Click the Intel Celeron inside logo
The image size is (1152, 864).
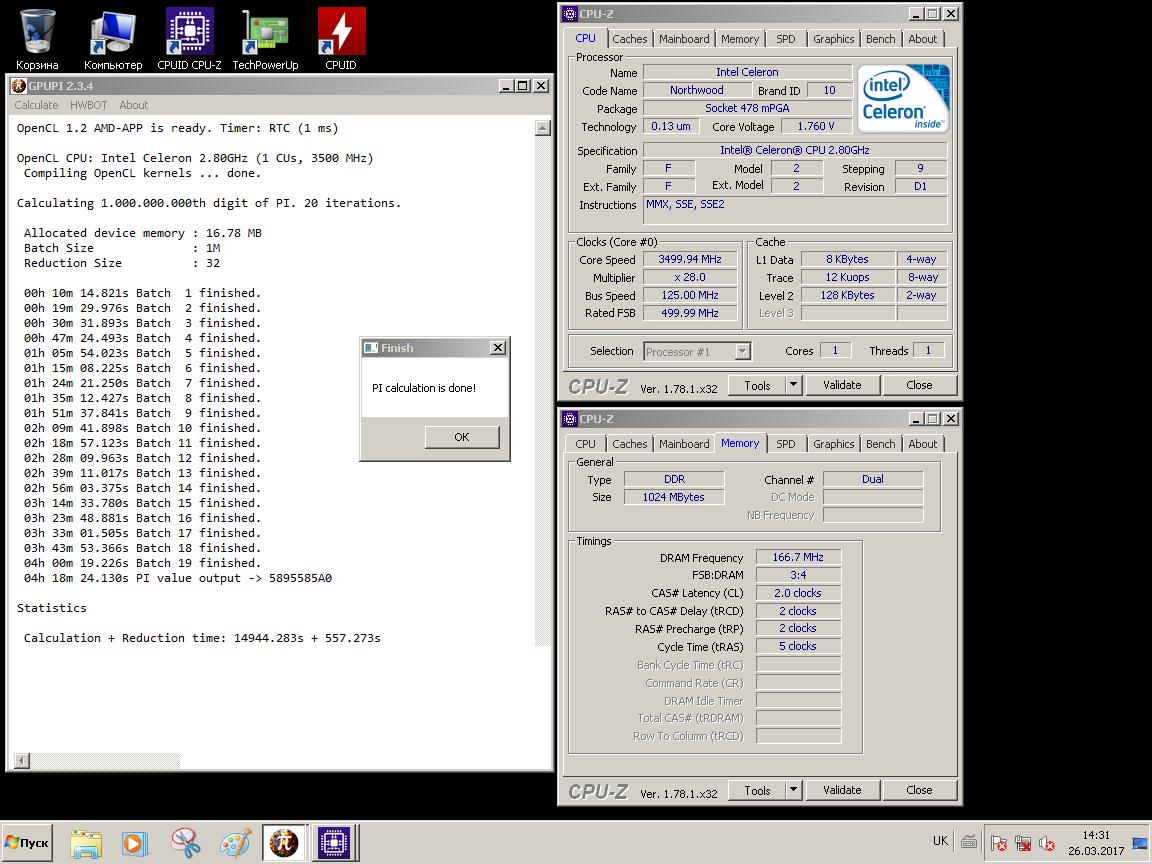(x=903, y=98)
